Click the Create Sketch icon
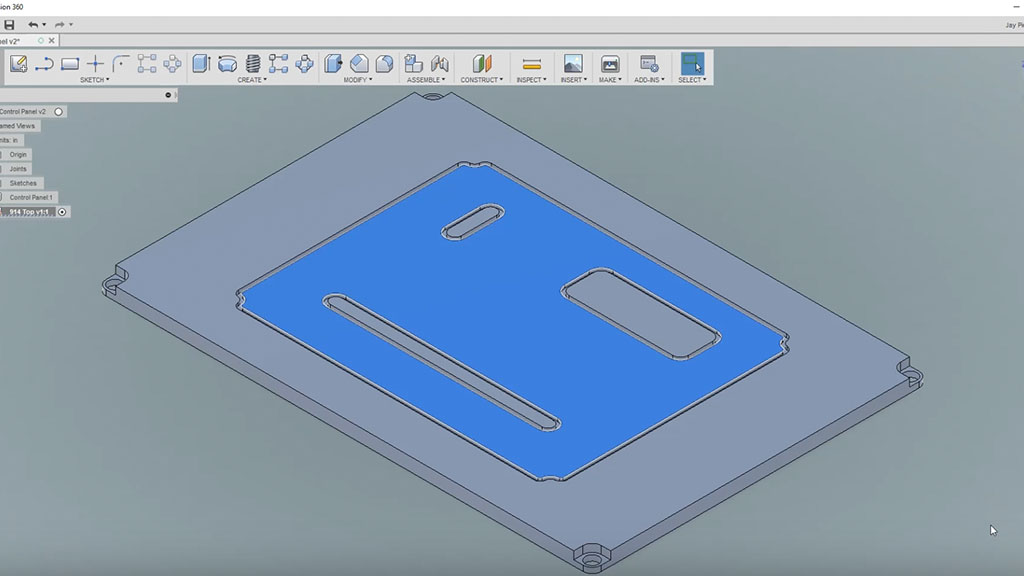 point(18,64)
